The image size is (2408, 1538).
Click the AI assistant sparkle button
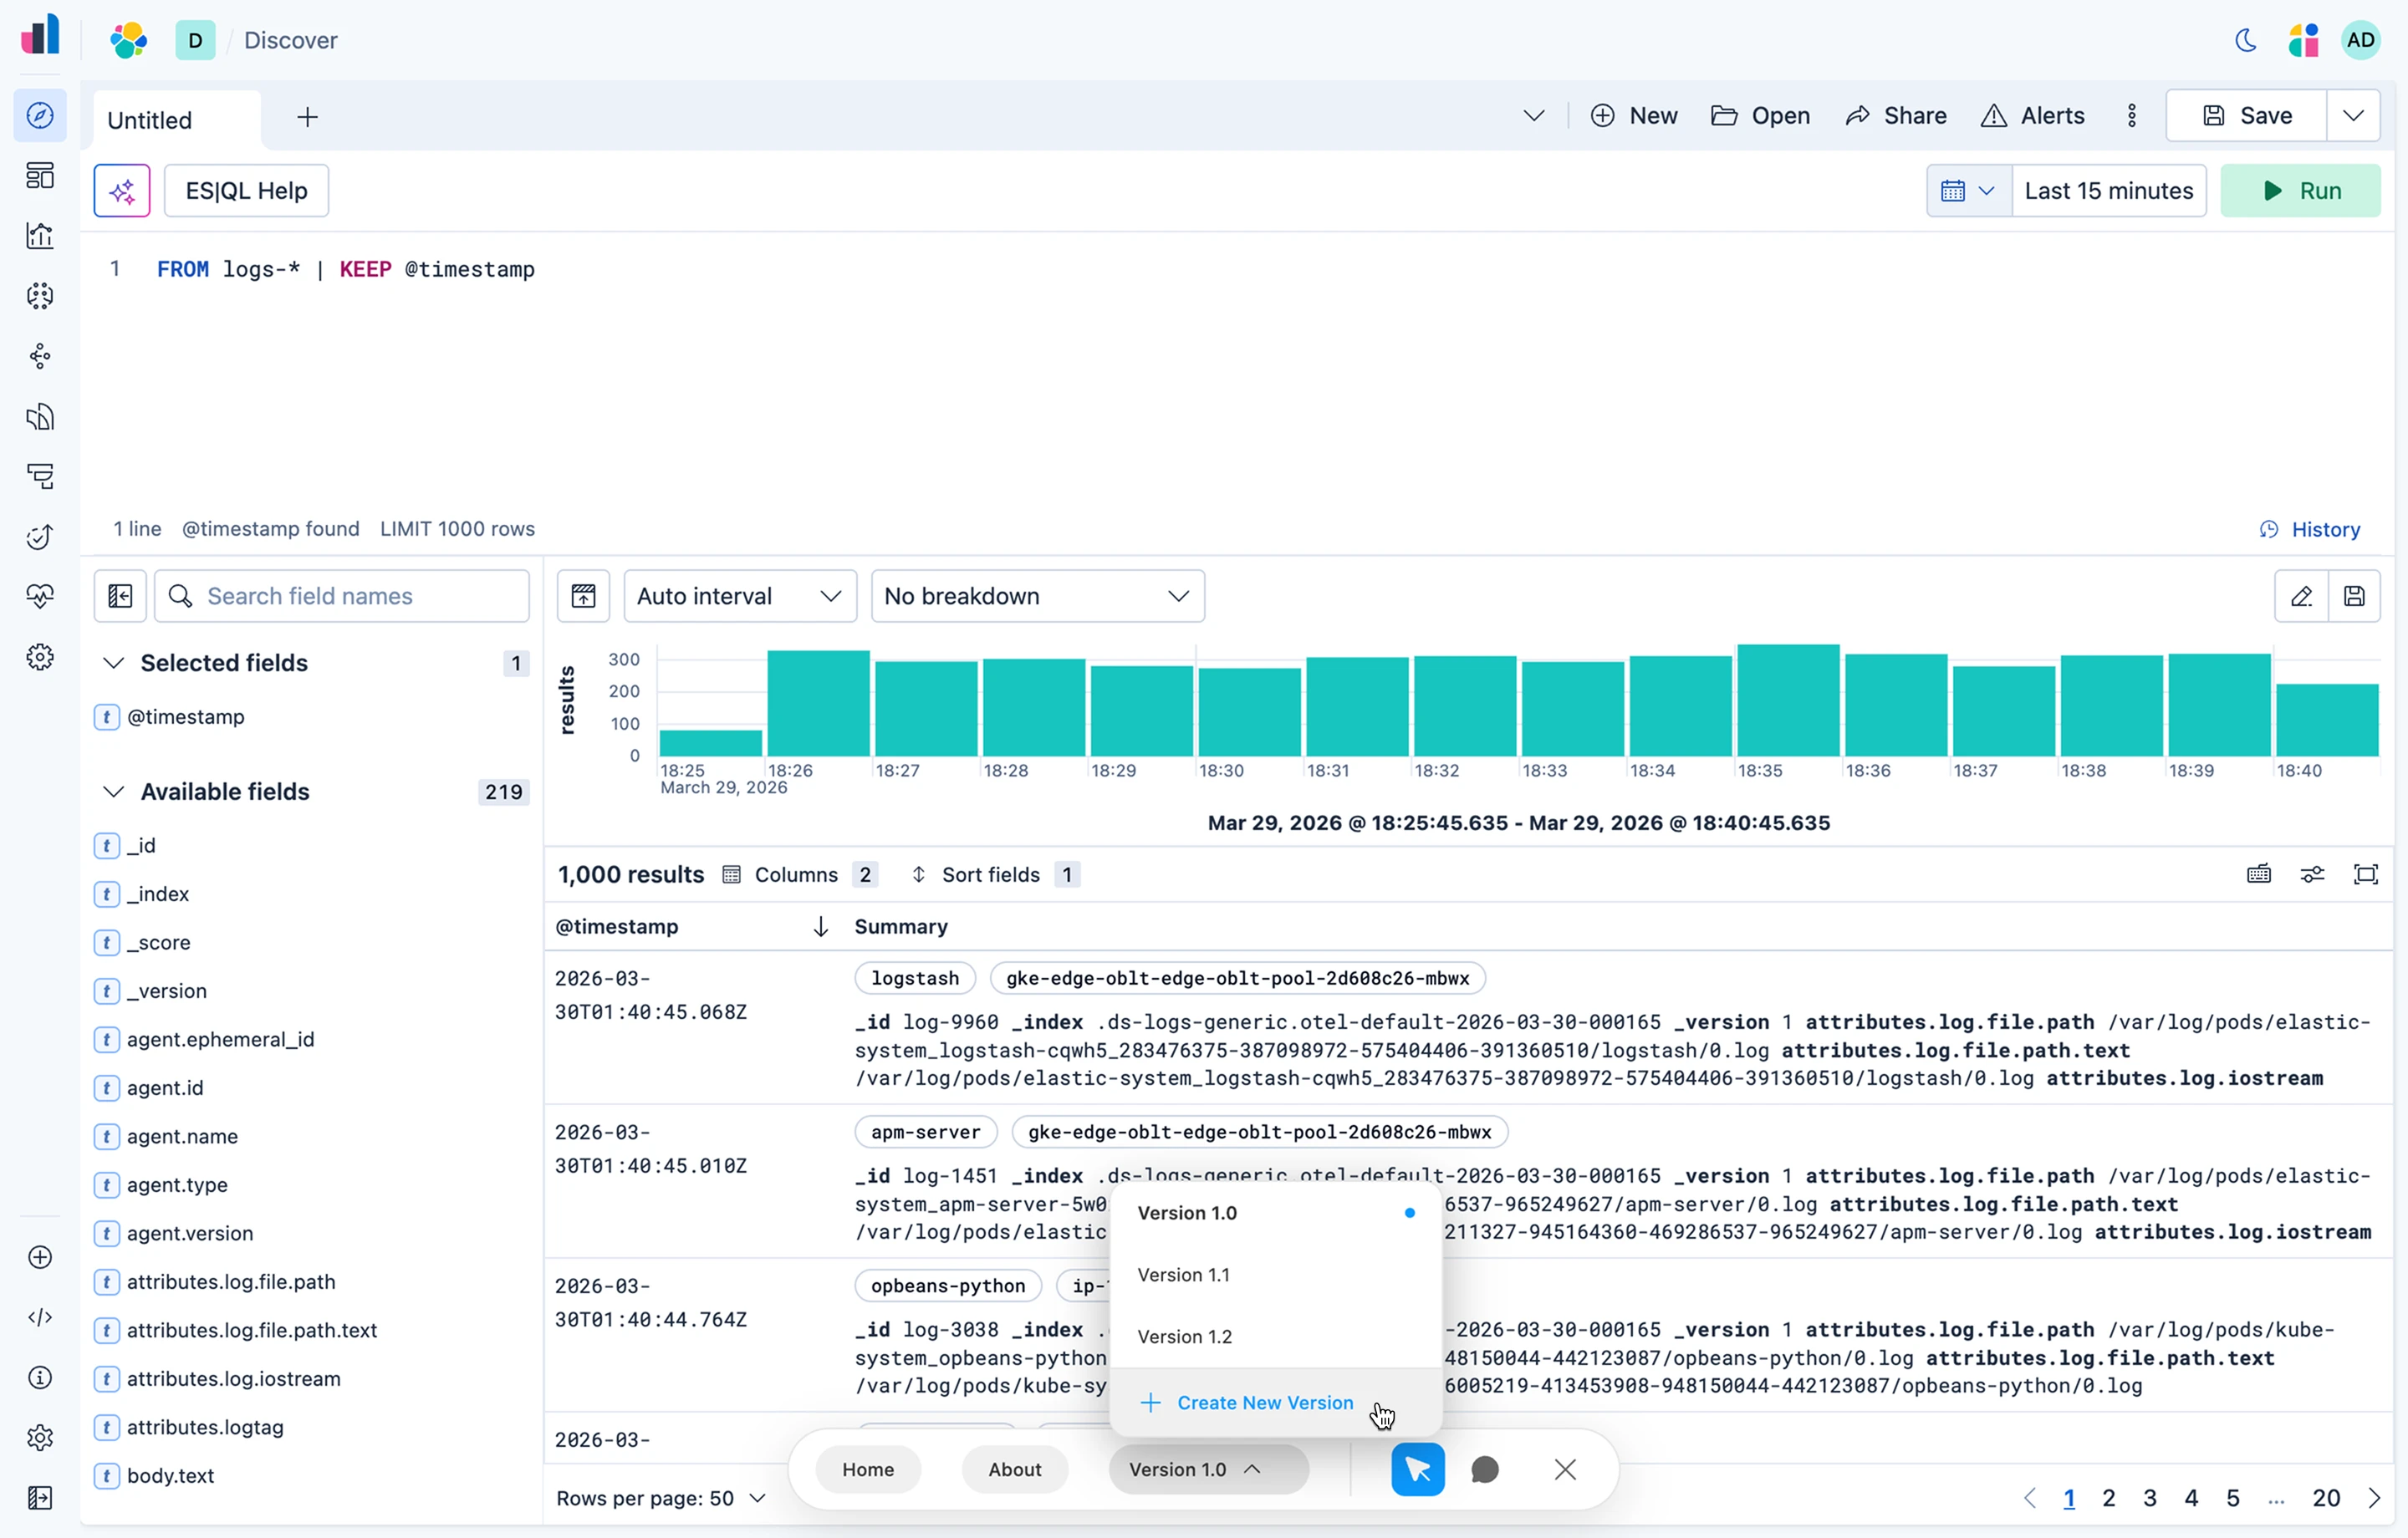tap(122, 191)
